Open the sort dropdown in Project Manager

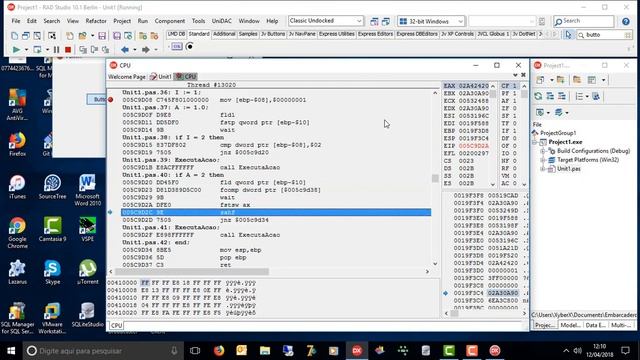point(587,96)
